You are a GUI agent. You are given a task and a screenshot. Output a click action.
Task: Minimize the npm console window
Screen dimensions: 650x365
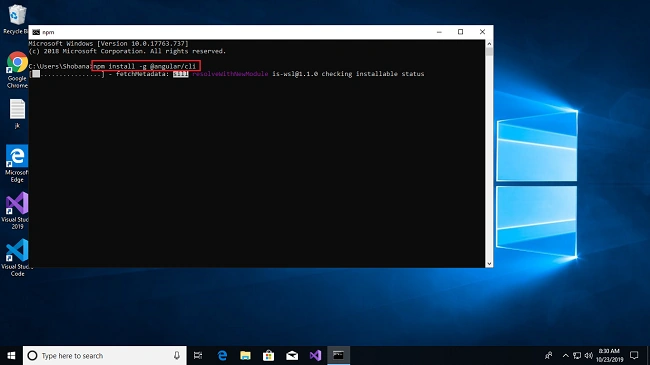pos(439,32)
